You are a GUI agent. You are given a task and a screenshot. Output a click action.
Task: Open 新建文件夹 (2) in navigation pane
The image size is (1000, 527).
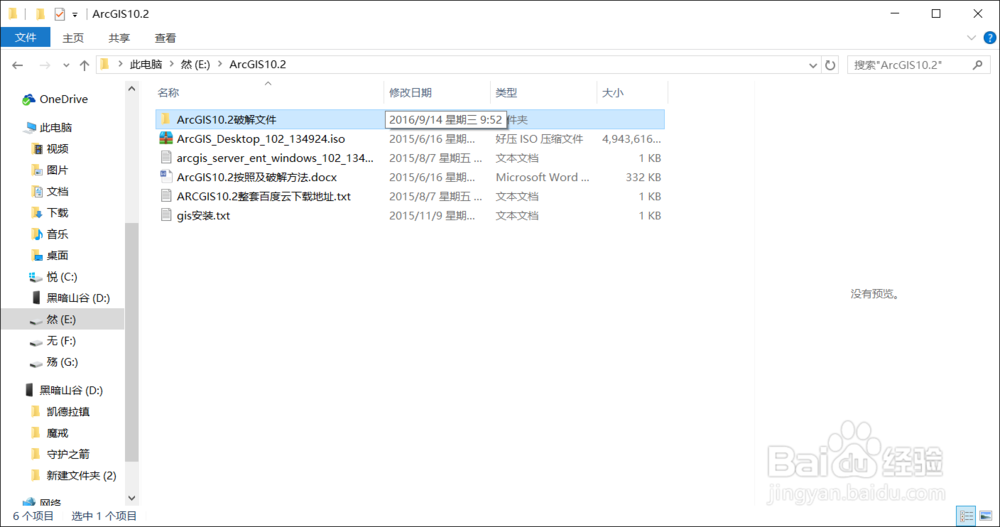81,475
